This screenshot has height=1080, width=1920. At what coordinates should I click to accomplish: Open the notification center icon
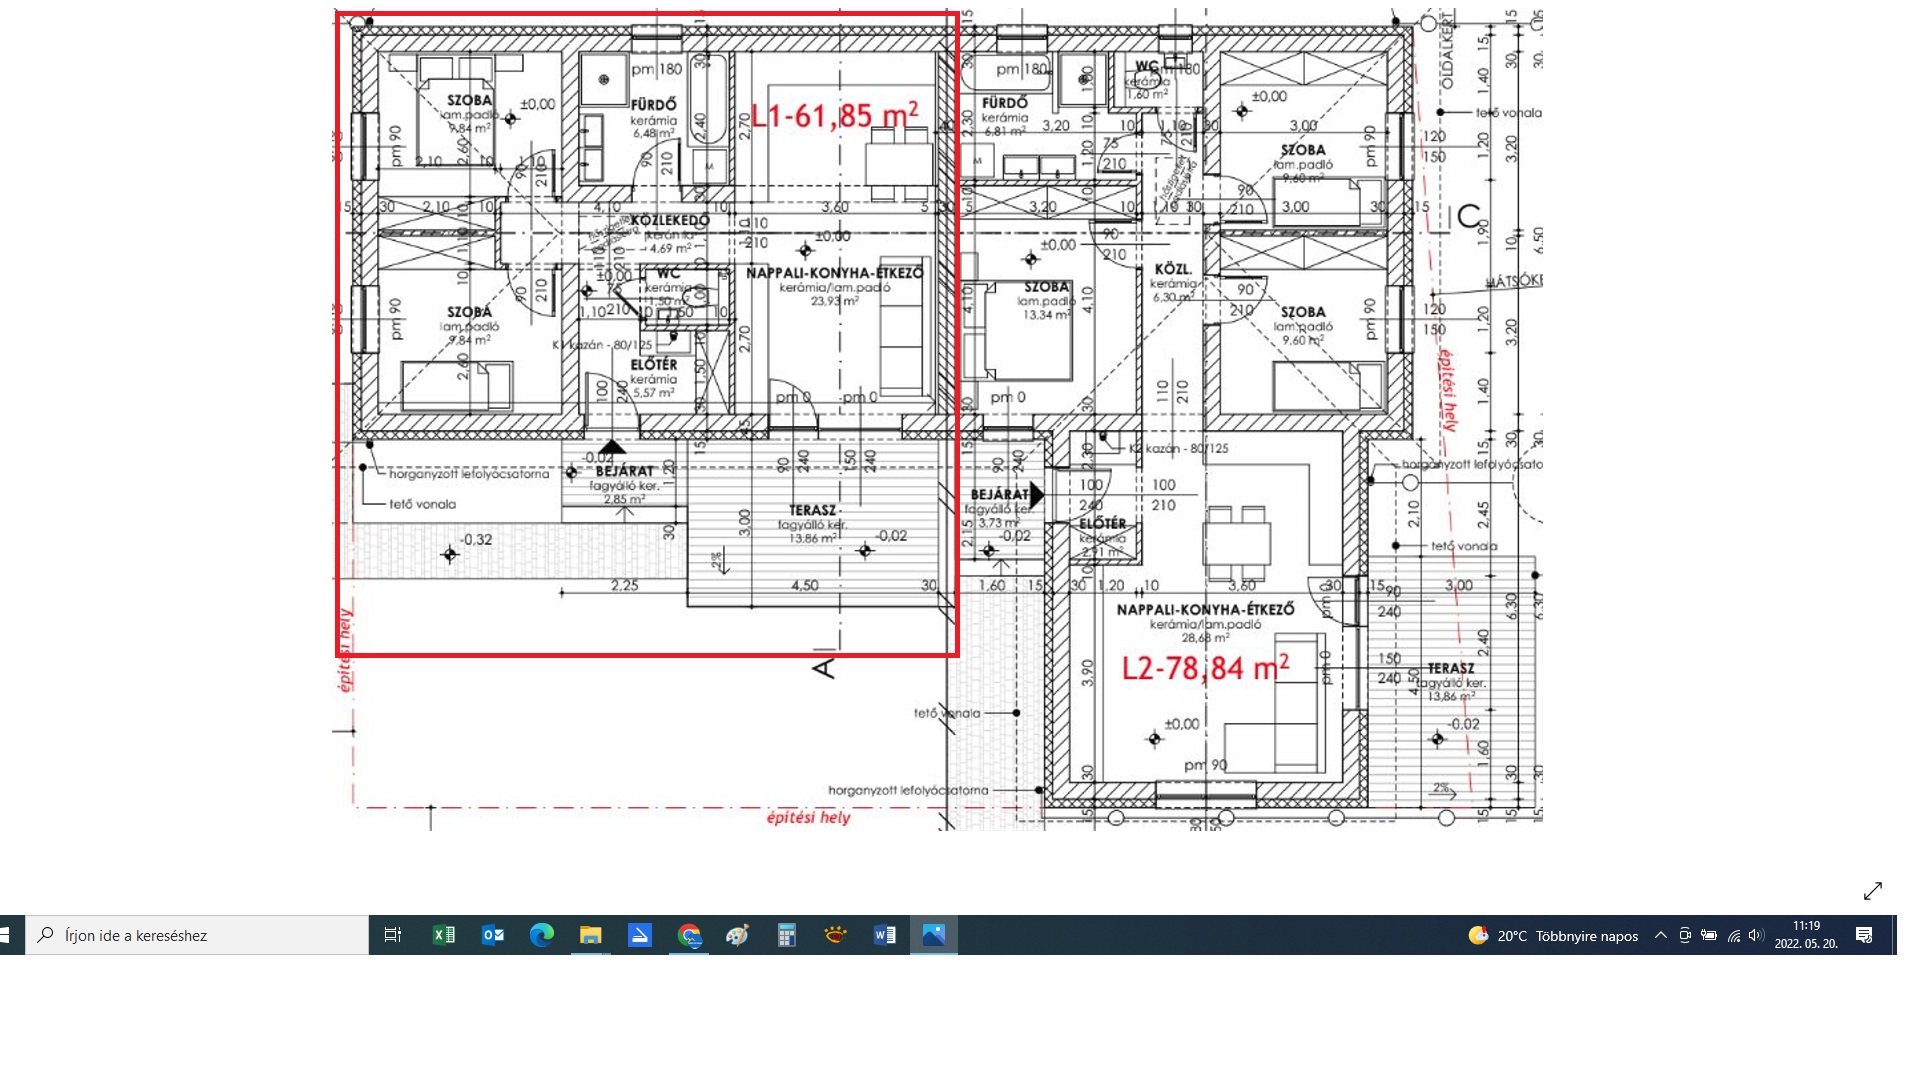pyautogui.click(x=1864, y=935)
